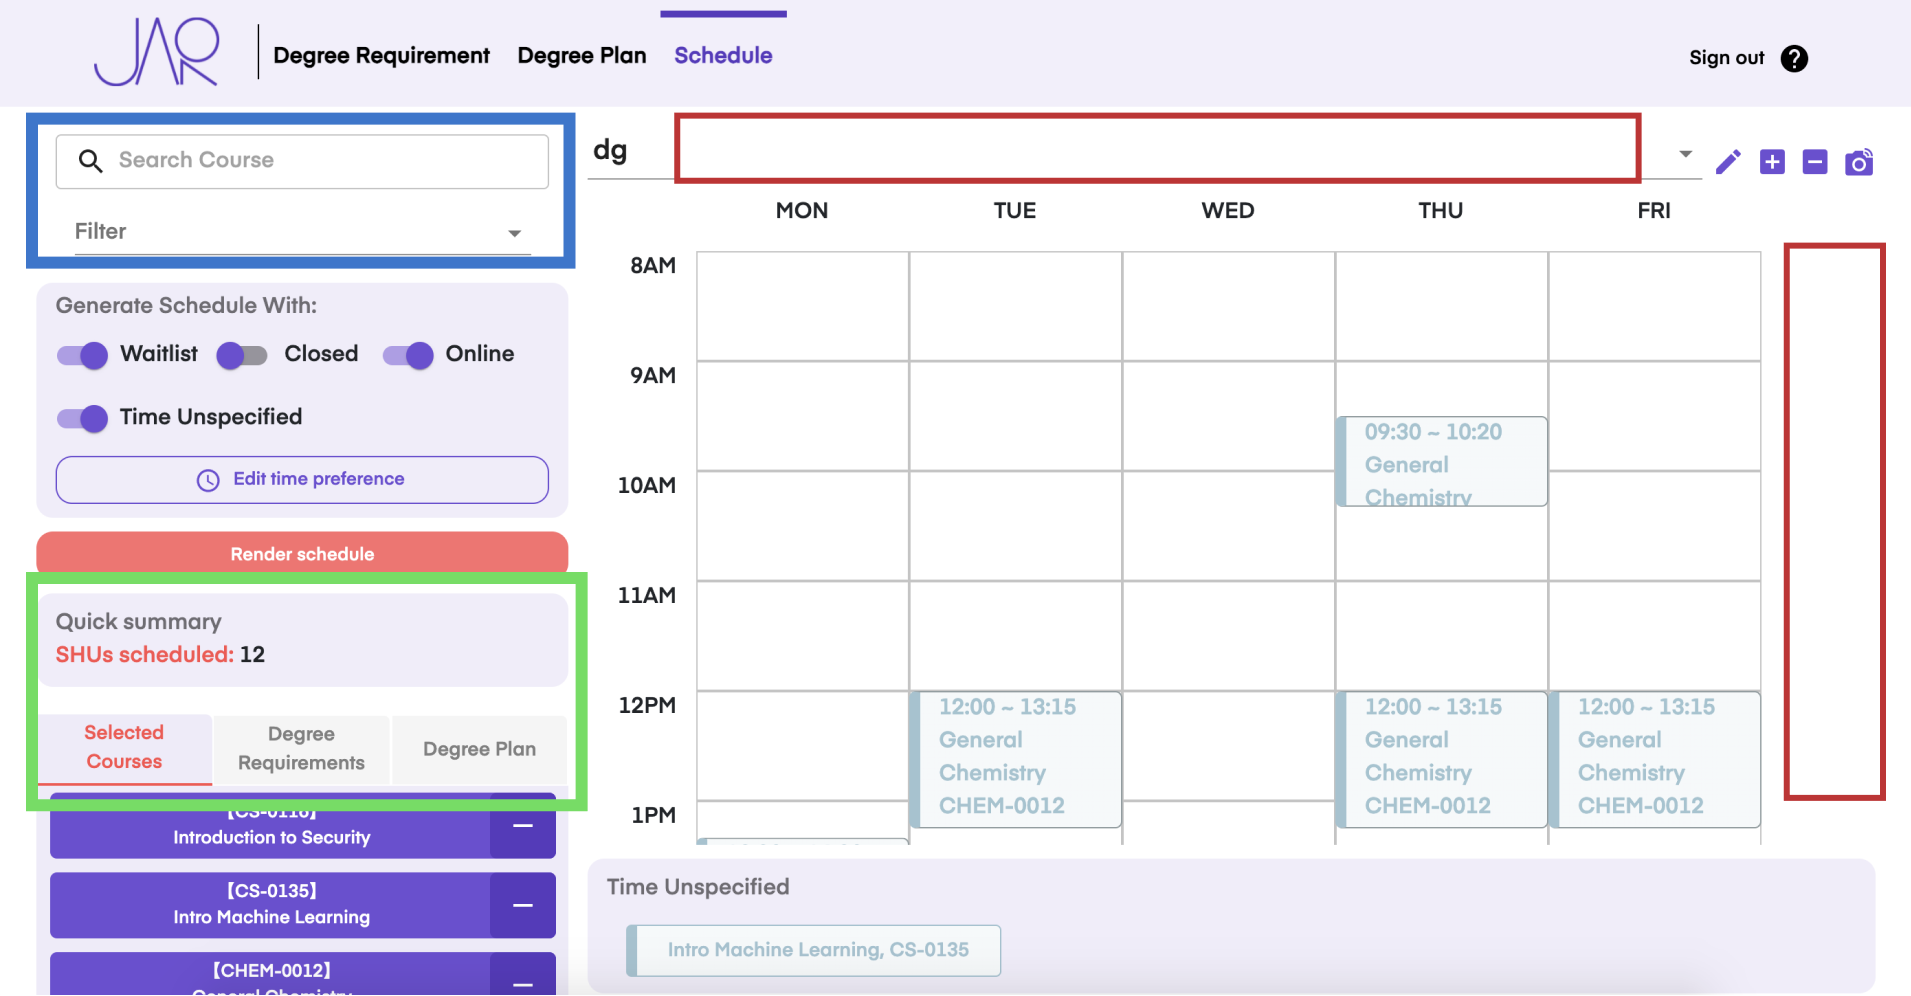1911x996 pixels.
Task: Click Edit time preference button
Action: point(302,480)
